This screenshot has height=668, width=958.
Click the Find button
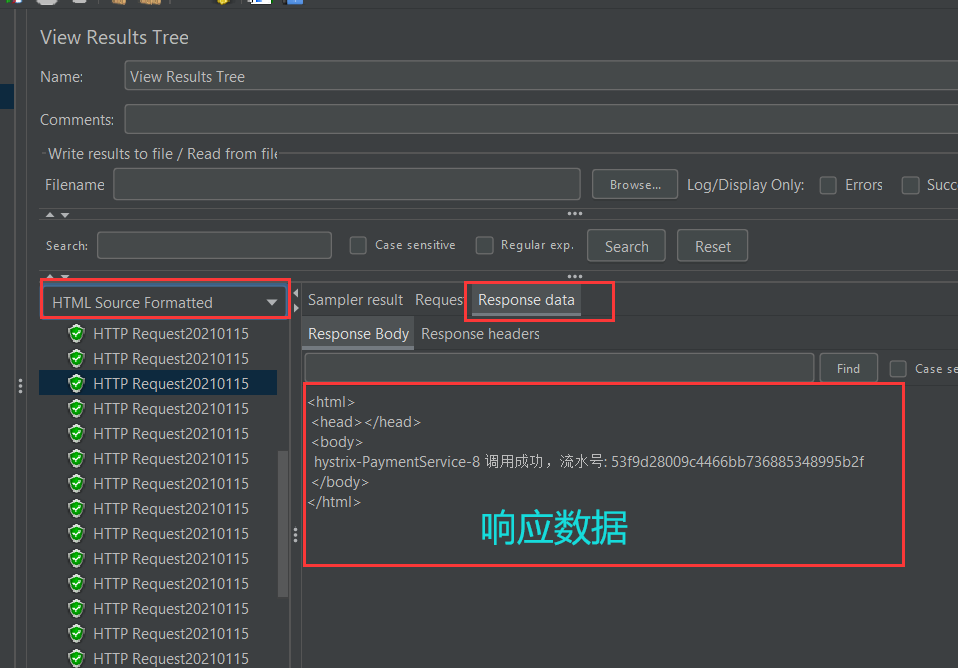click(848, 369)
